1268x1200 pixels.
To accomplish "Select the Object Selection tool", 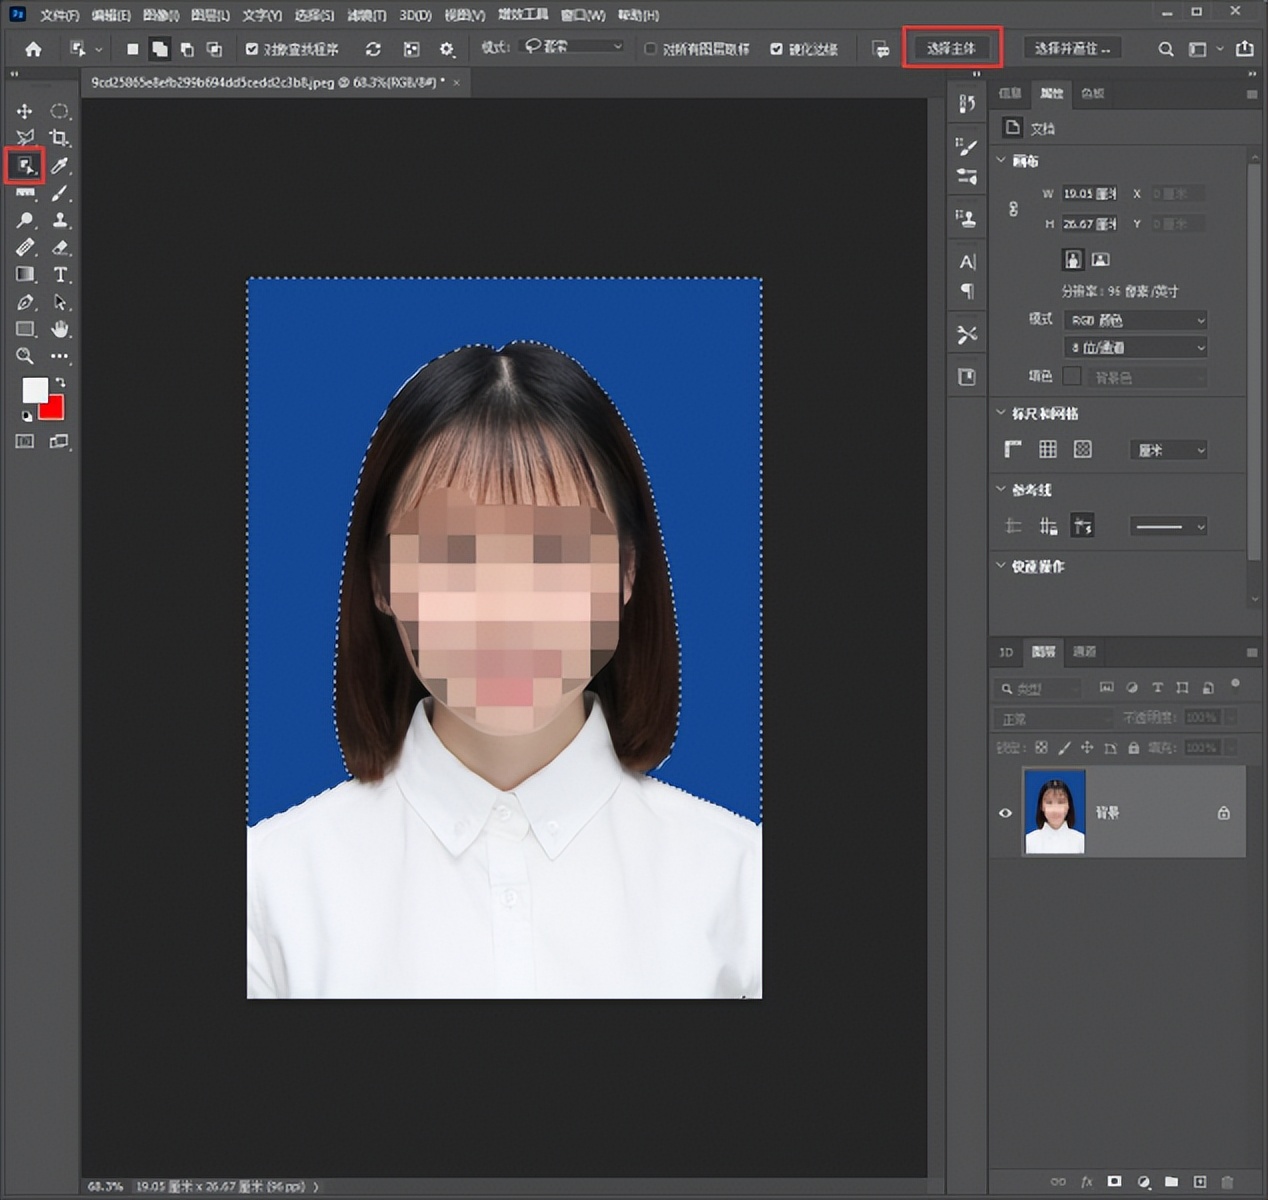I will click(x=25, y=165).
